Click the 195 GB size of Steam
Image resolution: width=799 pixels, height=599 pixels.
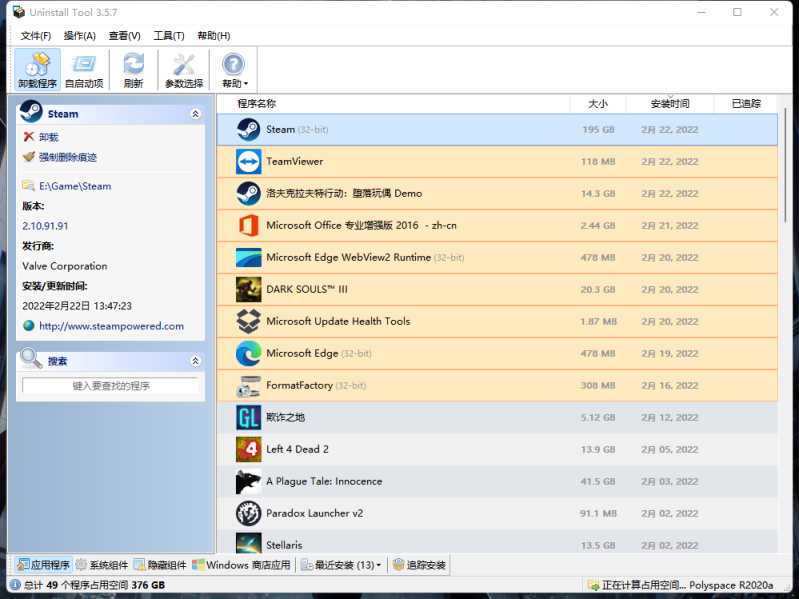(598, 129)
